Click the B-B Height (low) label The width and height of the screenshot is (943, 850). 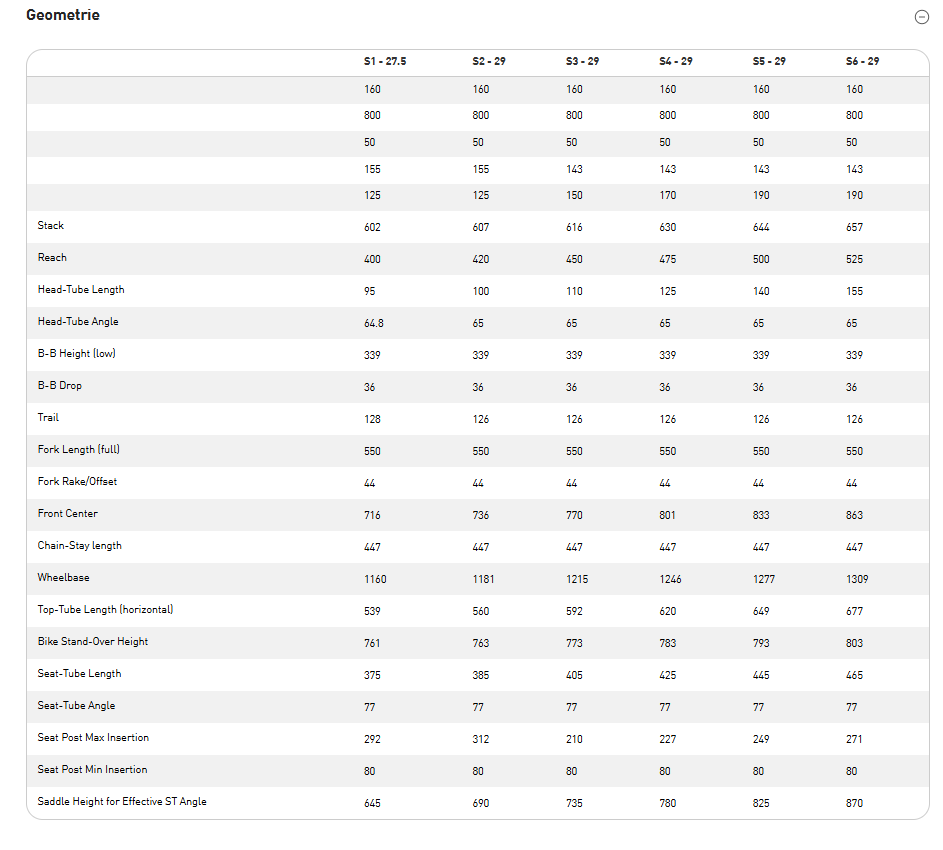point(77,354)
